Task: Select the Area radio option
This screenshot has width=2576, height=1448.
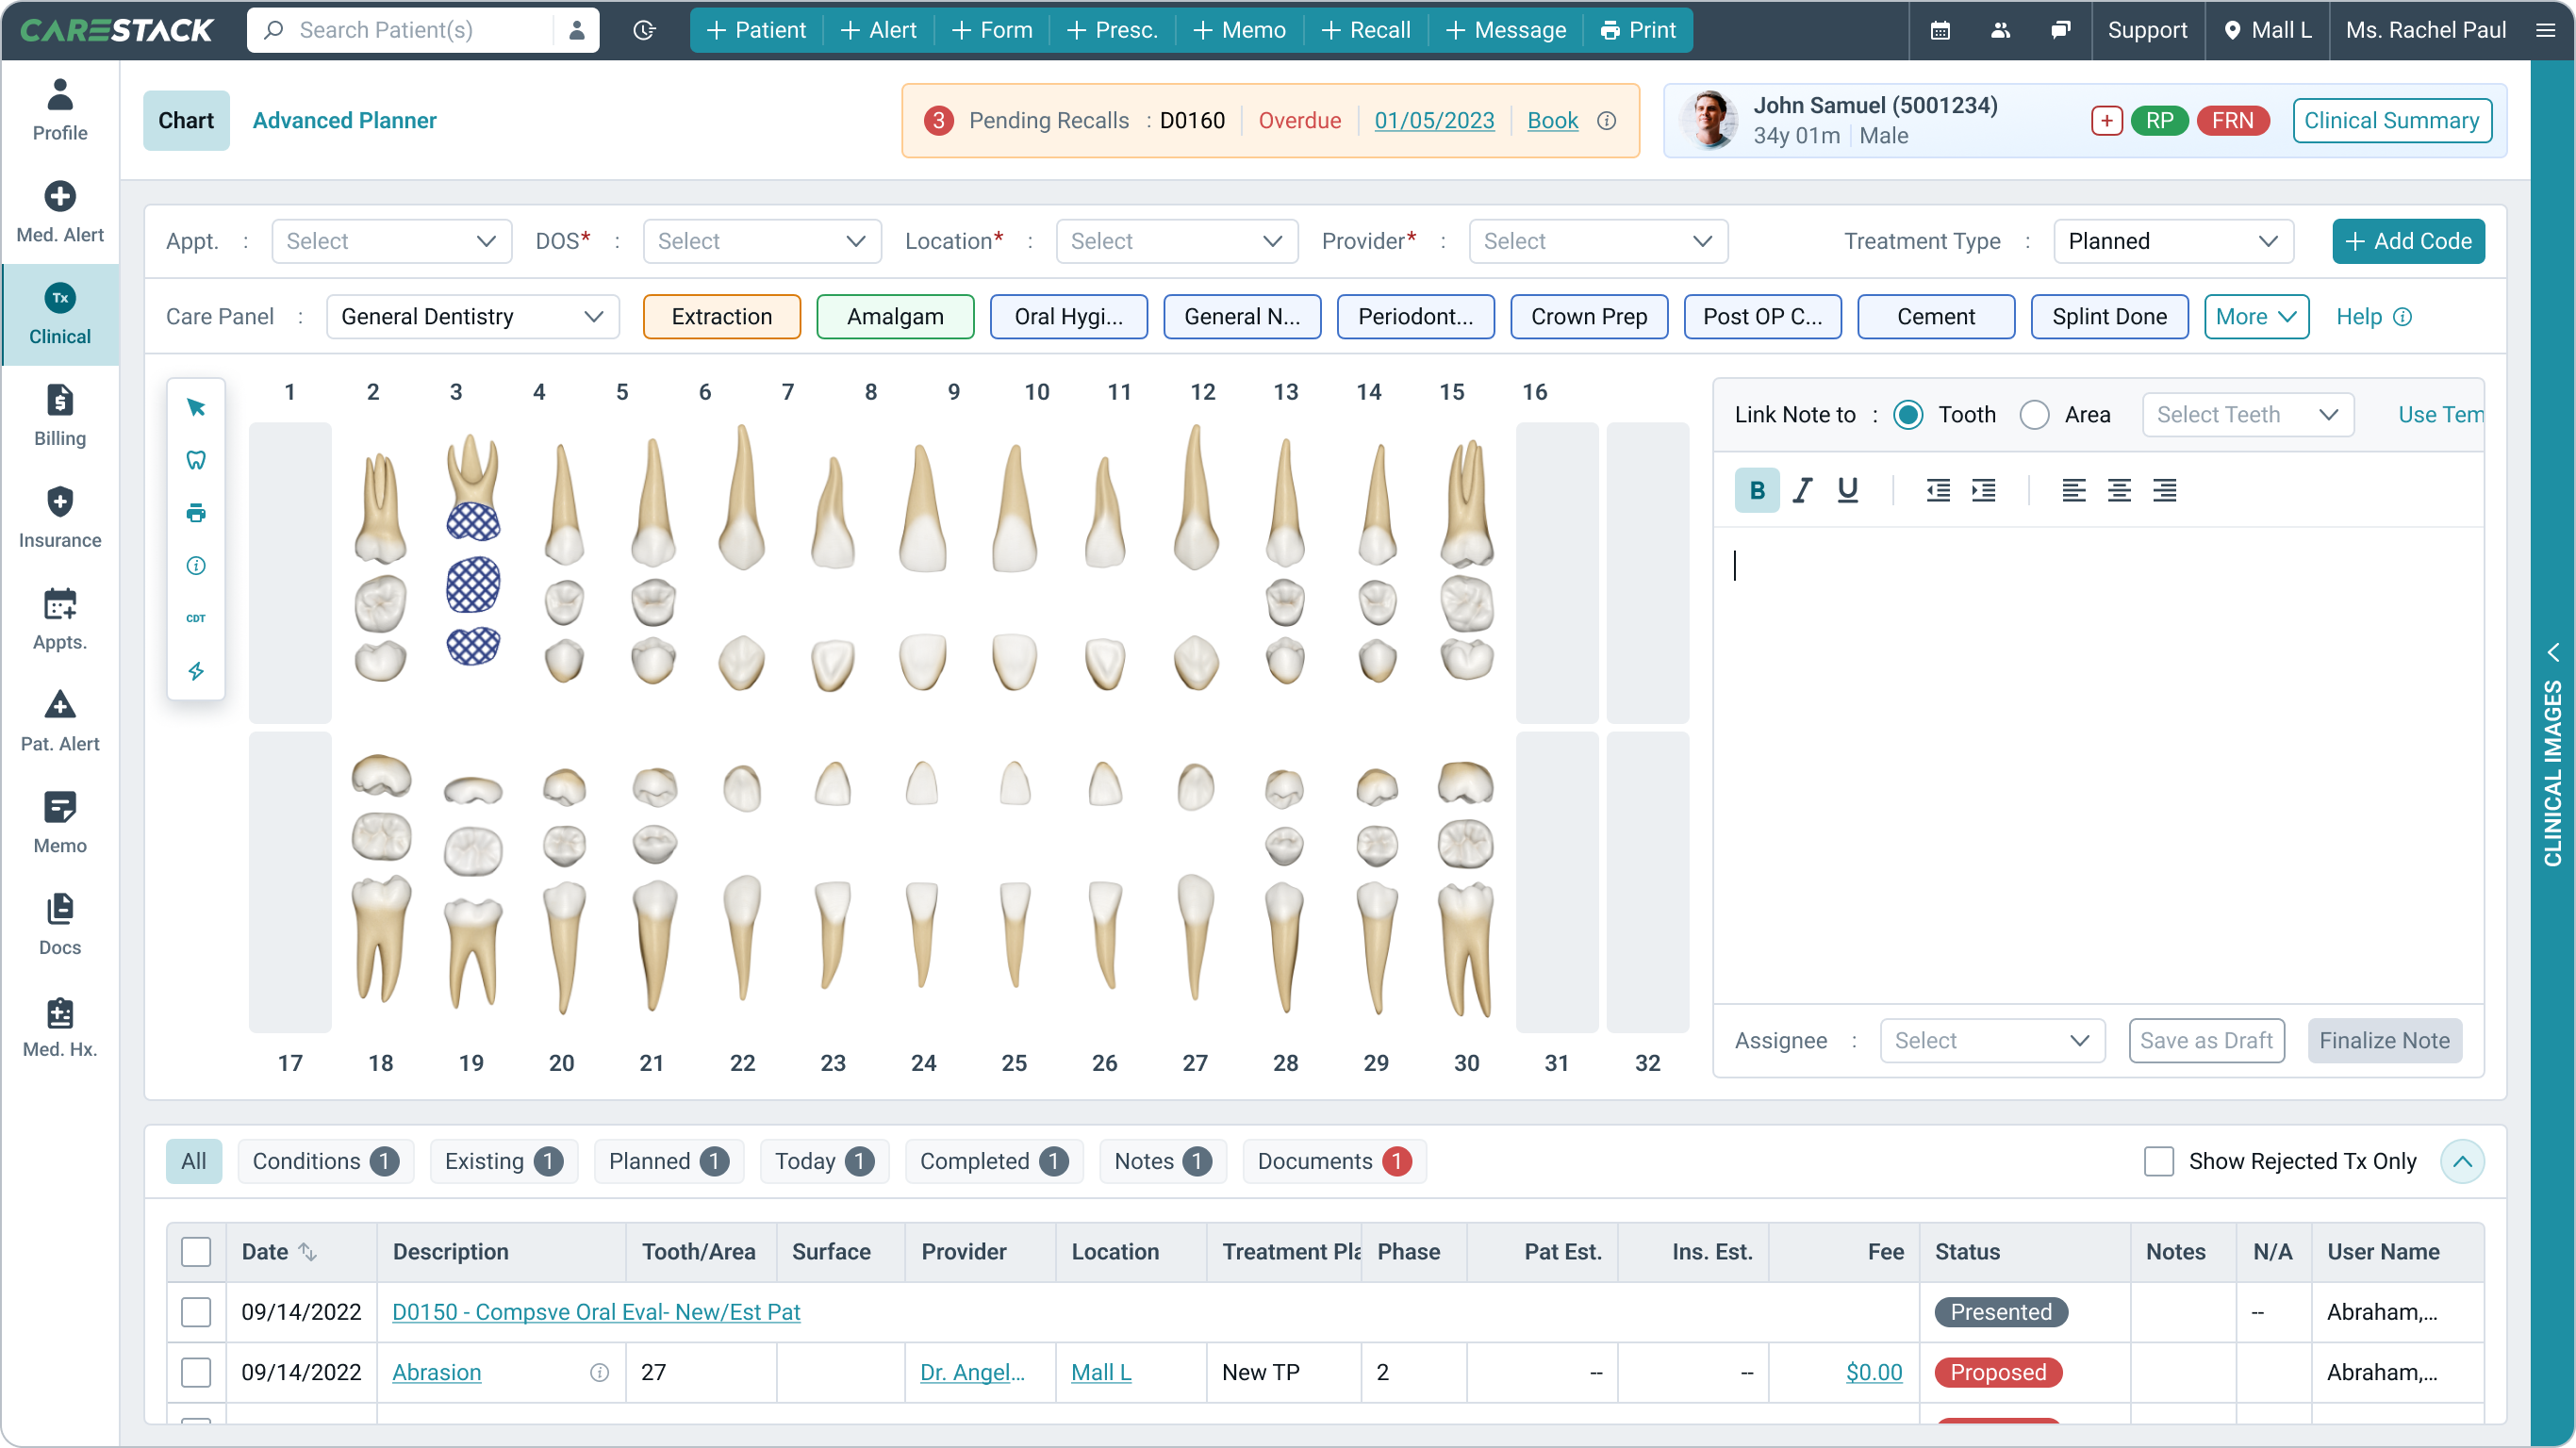Action: [x=2034, y=415]
